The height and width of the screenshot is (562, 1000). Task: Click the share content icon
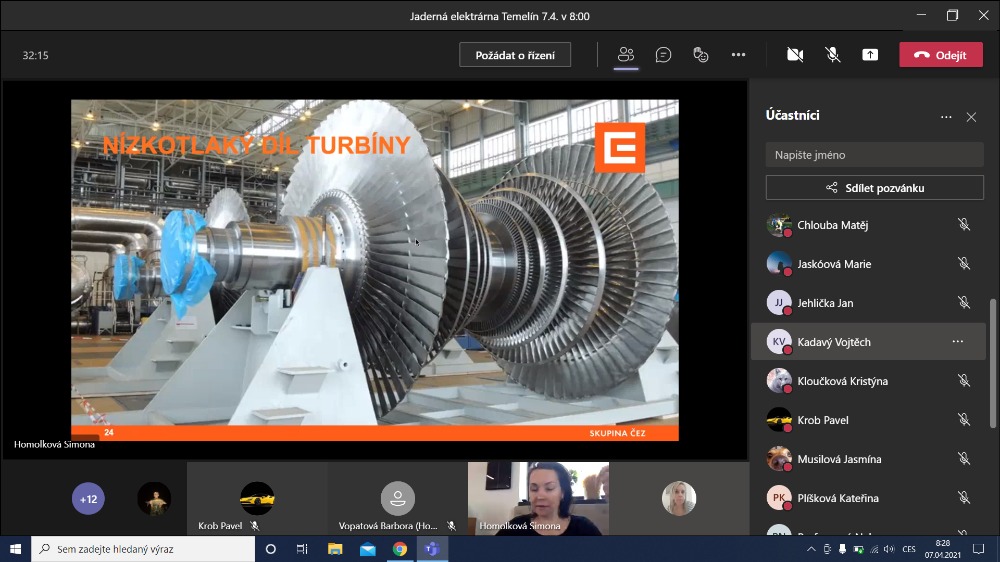(x=870, y=55)
